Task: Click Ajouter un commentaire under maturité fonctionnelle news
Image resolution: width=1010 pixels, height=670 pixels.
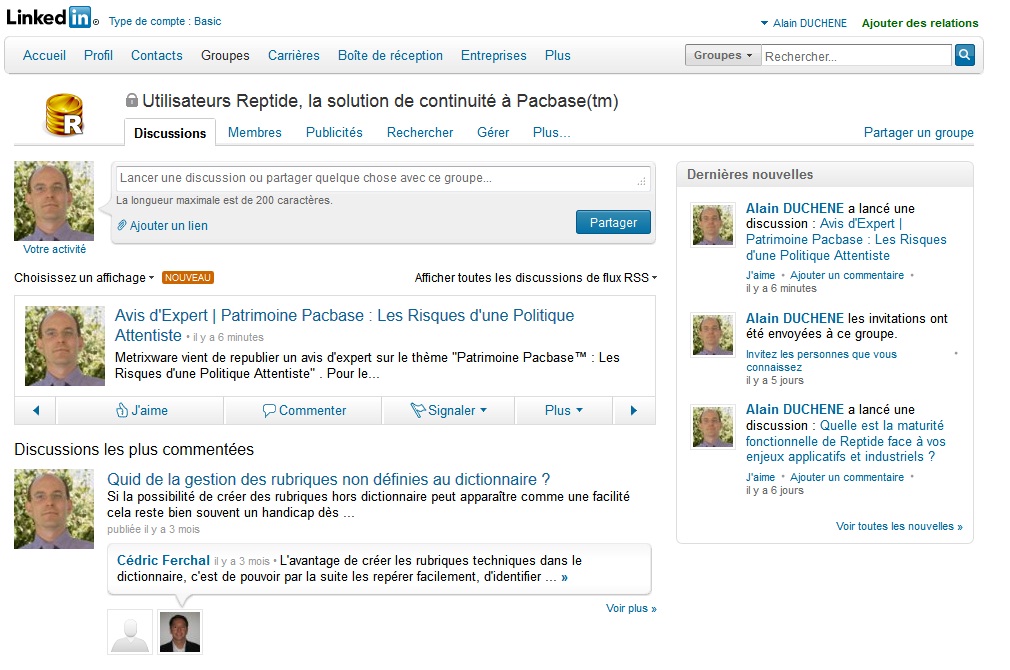Action: 847,477
